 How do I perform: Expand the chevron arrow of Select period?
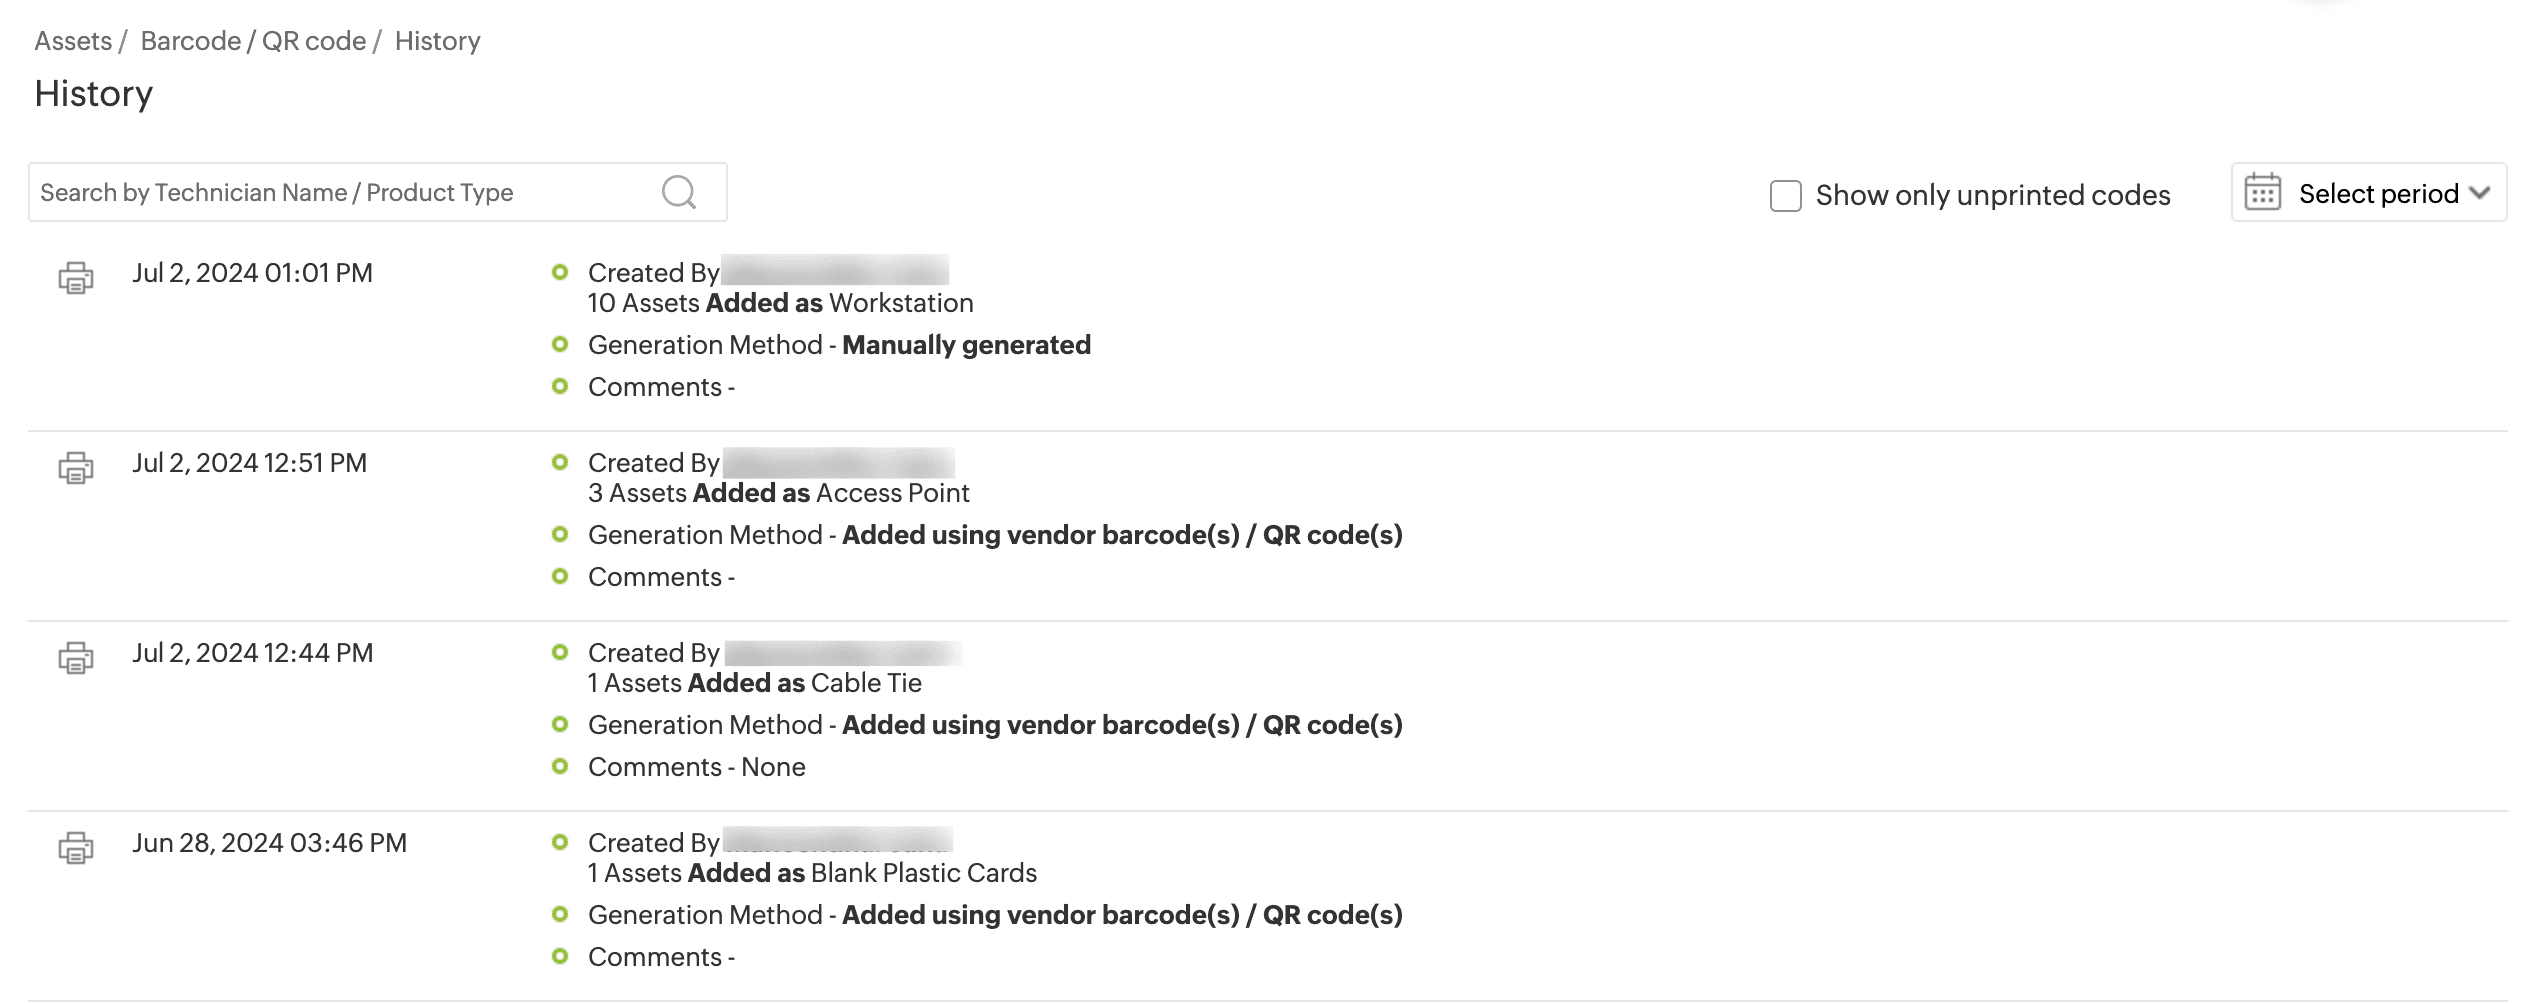pyautogui.click(x=2479, y=192)
